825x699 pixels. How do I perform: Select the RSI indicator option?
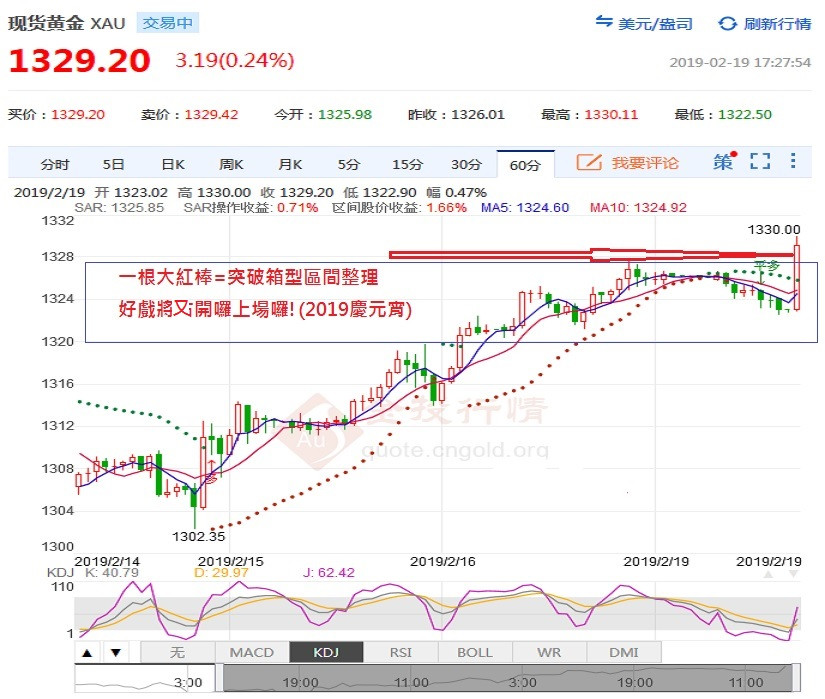[x=400, y=652]
